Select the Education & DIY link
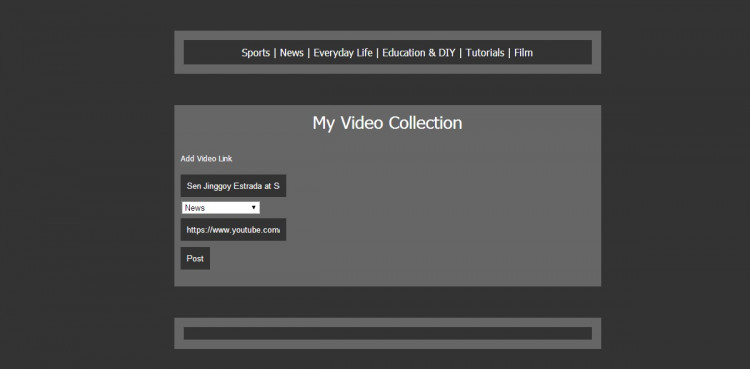The image size is (750, 369). click(419, 53)
